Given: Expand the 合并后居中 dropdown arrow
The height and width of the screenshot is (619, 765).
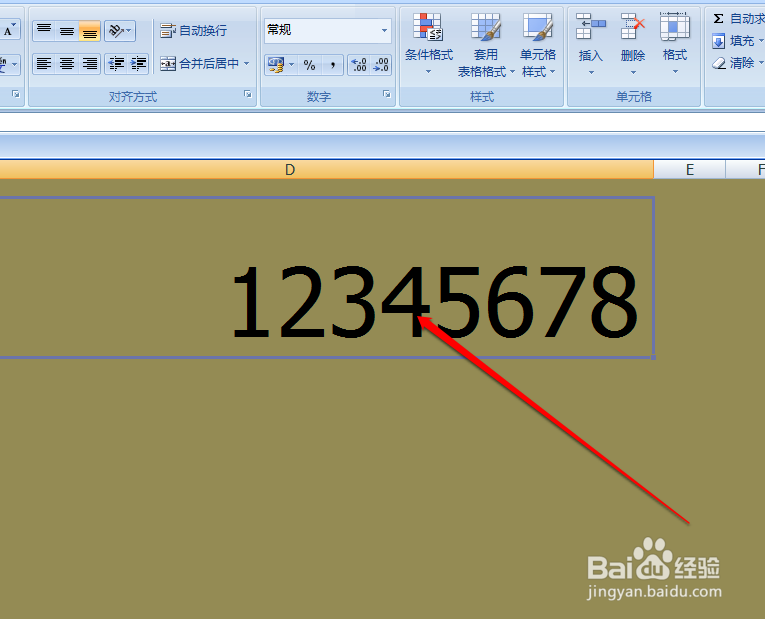Looking at the screenshot, I should click(x=246, y=63).
